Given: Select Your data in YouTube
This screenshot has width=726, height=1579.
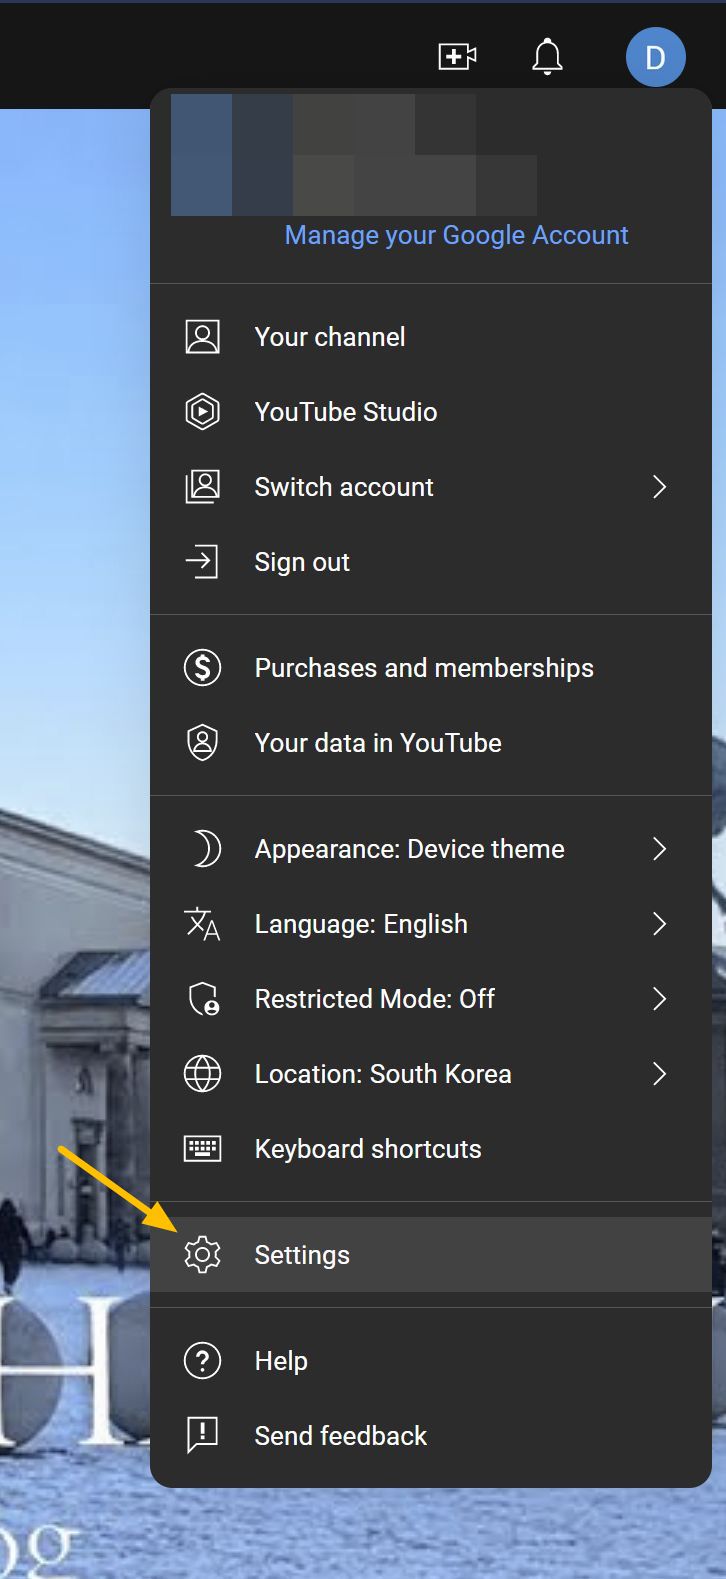Looking at the screenshot, I should (378, 743).
